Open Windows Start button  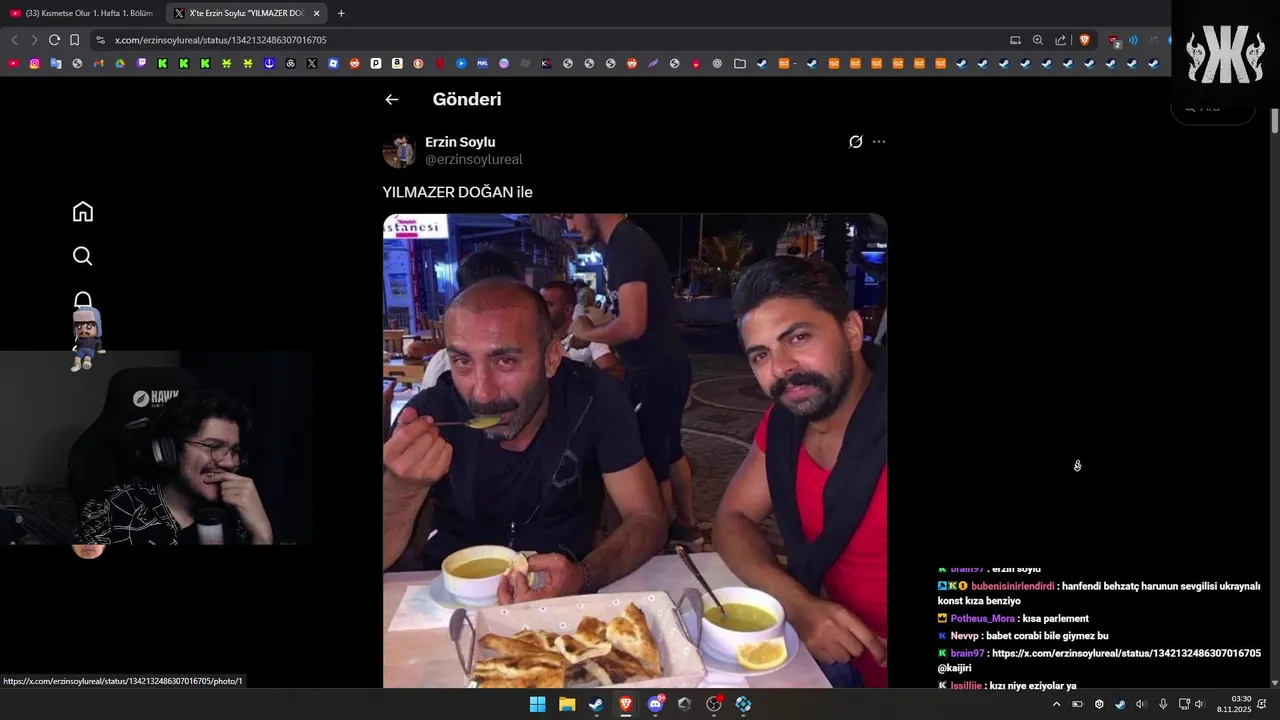pyautogui.click(x=537, y=704)
